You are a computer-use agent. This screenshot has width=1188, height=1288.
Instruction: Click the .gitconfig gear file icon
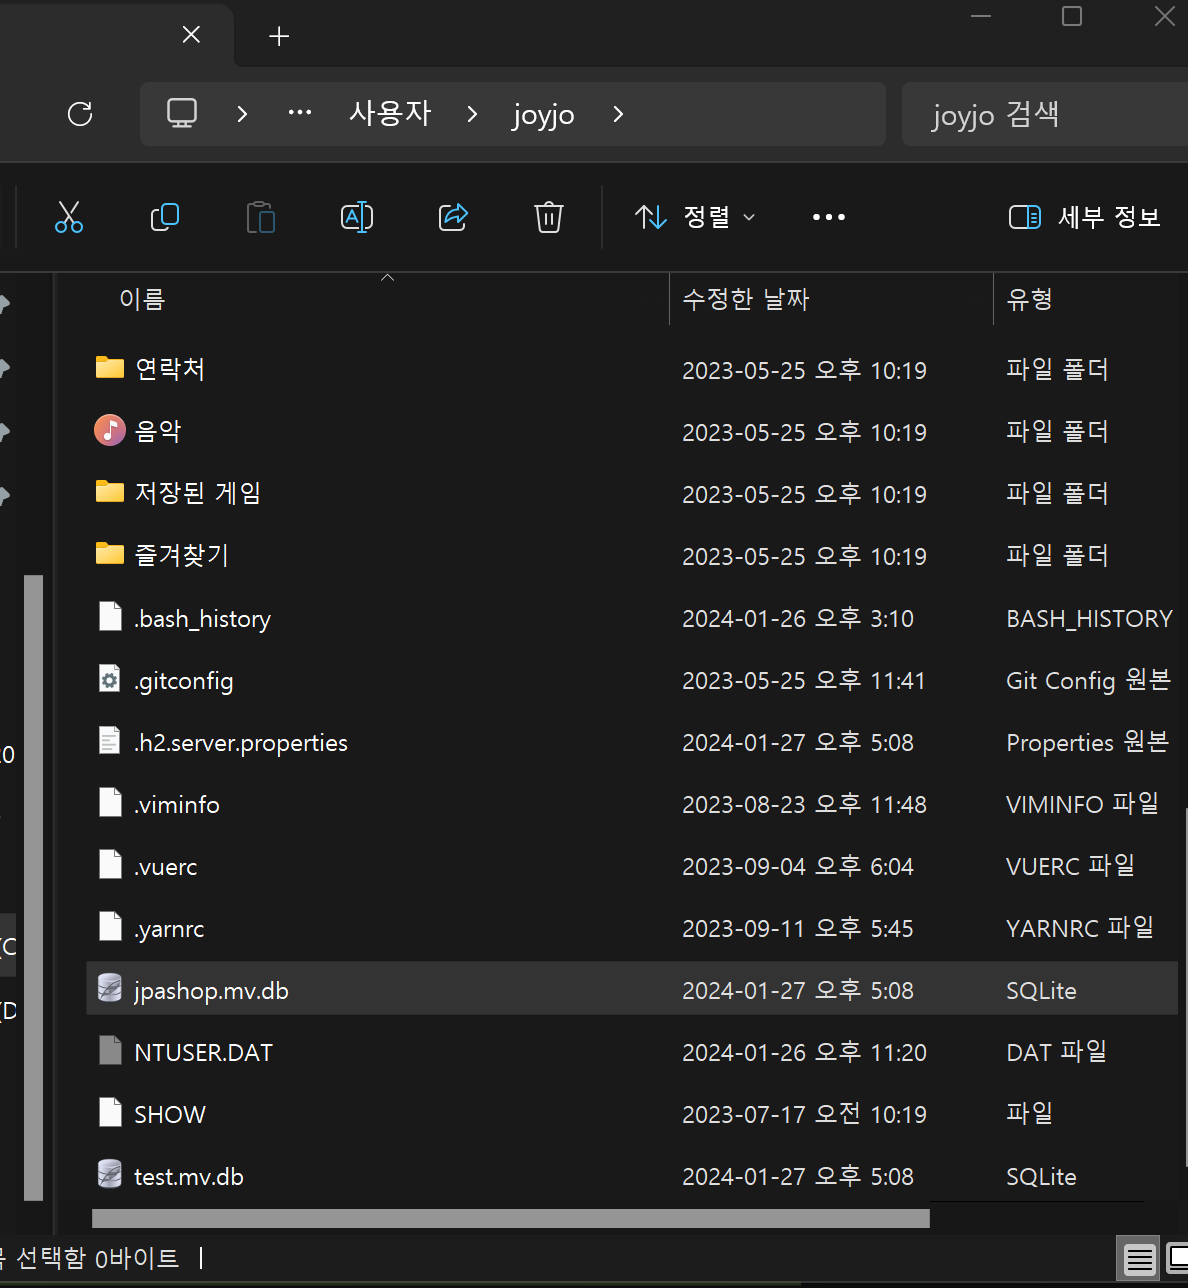[x=110, y=680]
